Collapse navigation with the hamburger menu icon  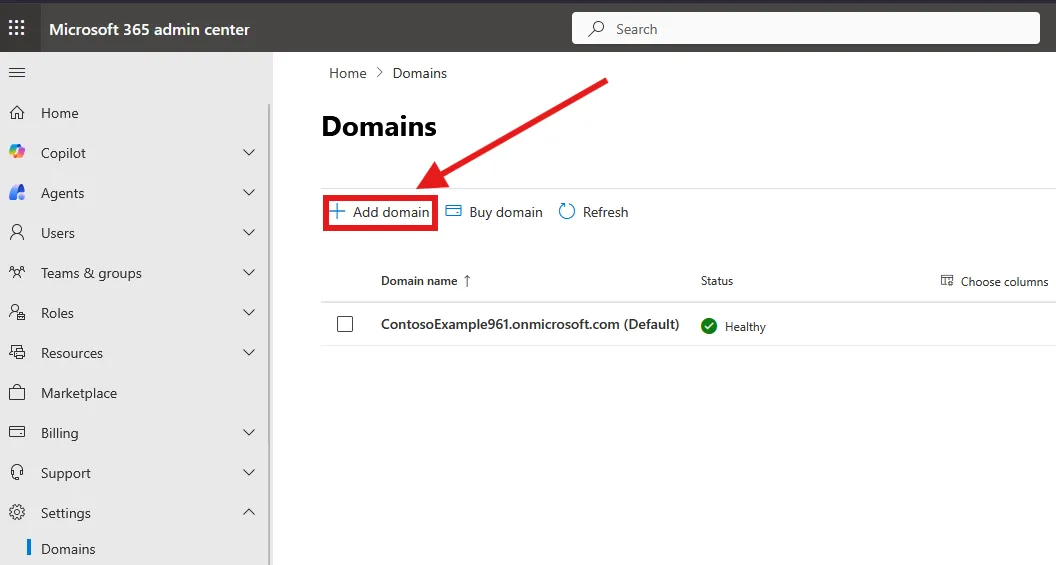(17, 72)
